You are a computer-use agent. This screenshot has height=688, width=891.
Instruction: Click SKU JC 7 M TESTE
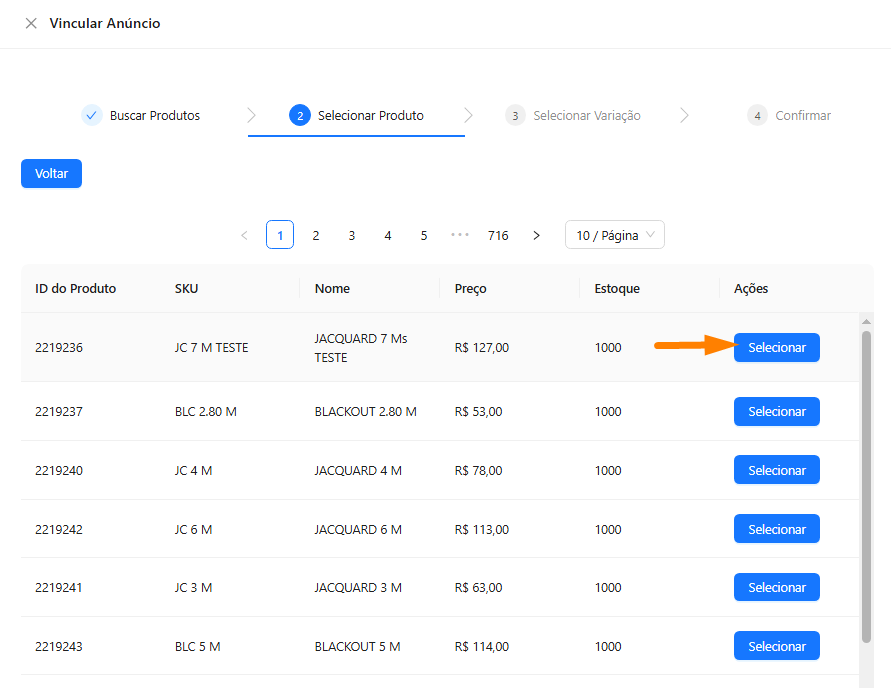(x=211, y=348)
